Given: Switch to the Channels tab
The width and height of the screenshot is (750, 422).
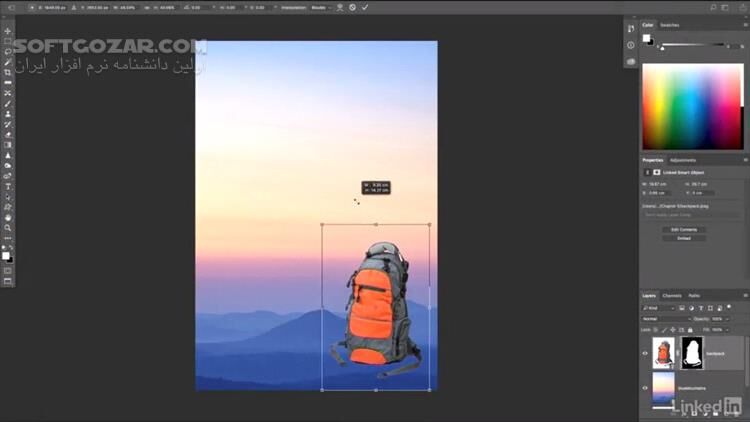Looking at the screenshot, I should point(672,295).
